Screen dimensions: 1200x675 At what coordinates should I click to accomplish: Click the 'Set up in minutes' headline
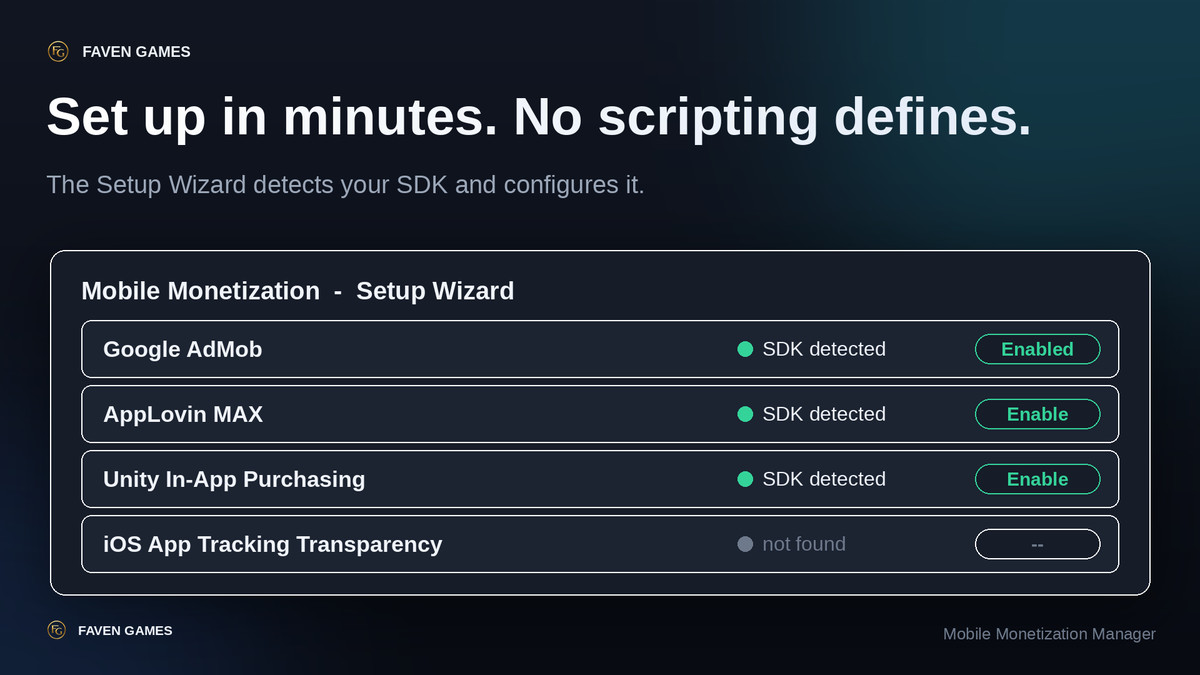tap(539, 118)
